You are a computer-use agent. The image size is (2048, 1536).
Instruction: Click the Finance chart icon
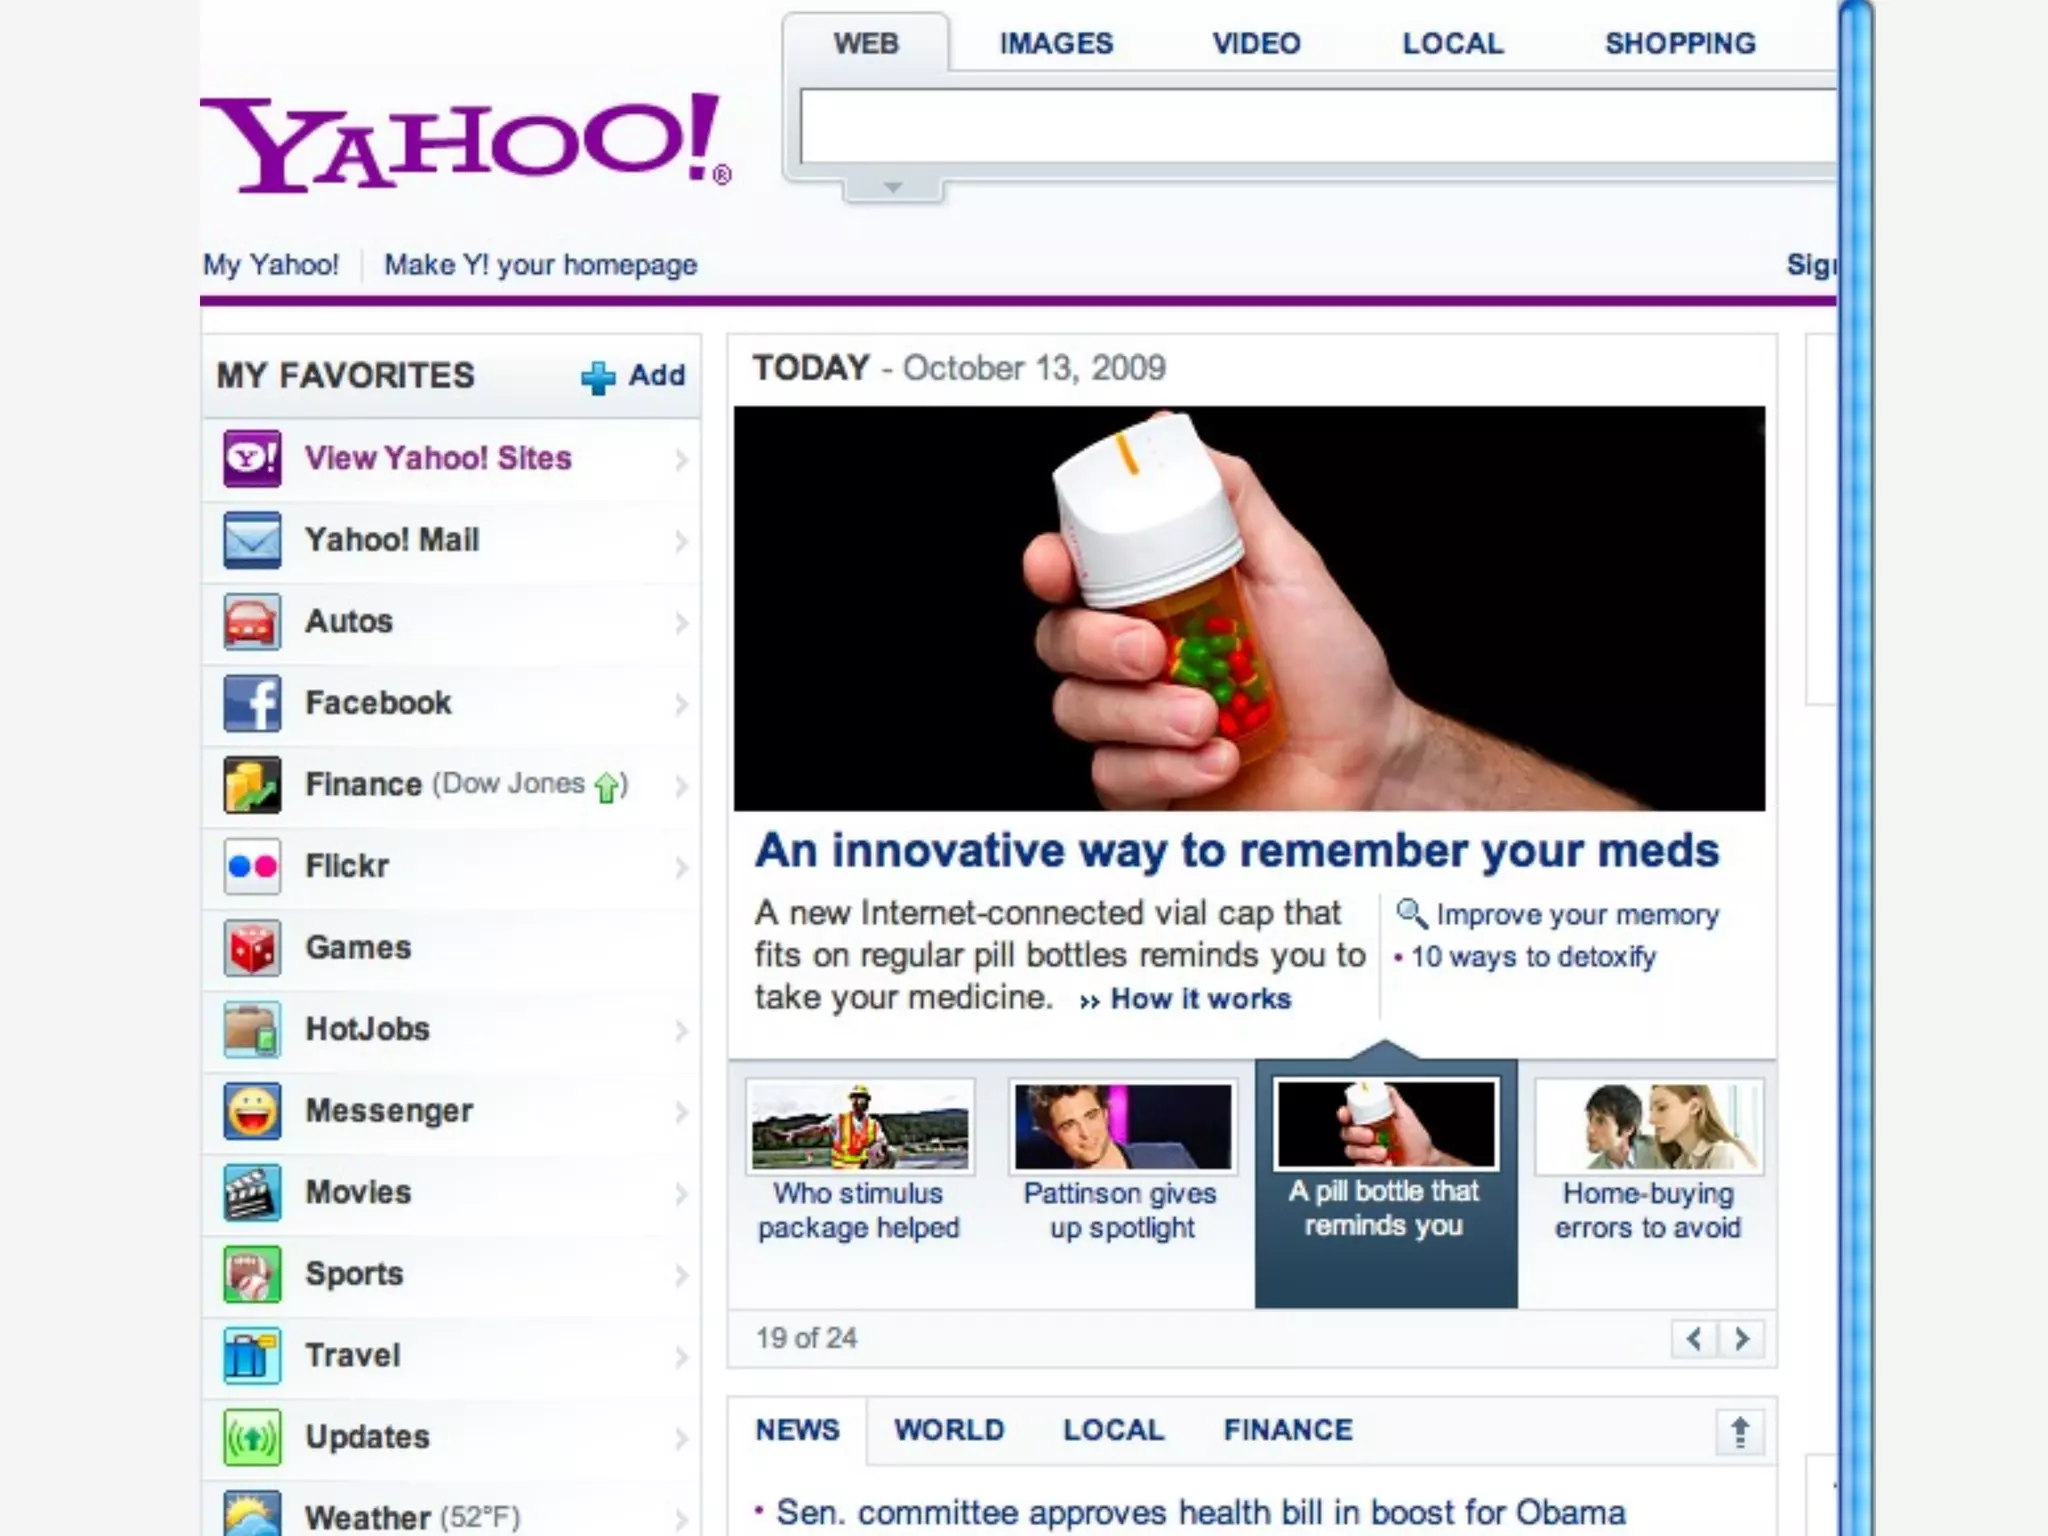coord(252,785)
